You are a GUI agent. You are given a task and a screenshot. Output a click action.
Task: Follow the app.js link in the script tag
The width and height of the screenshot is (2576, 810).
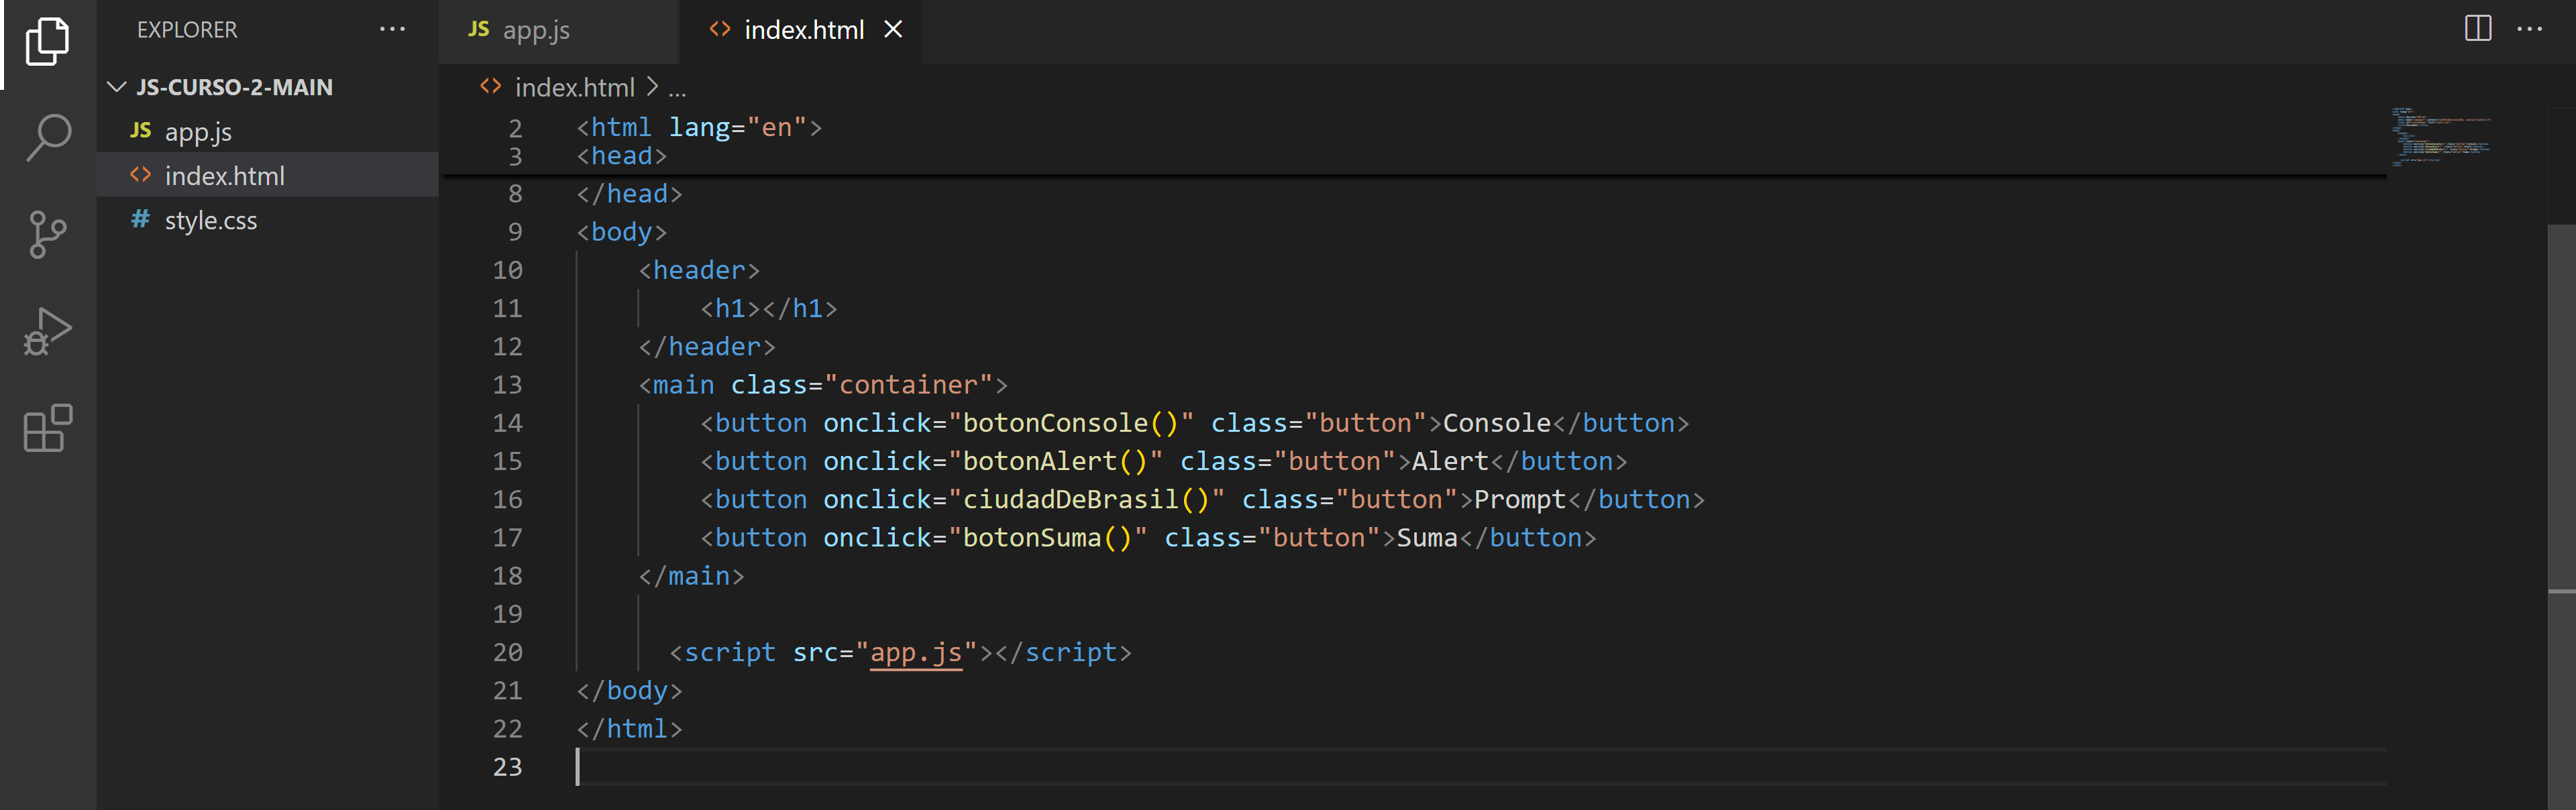916,653
